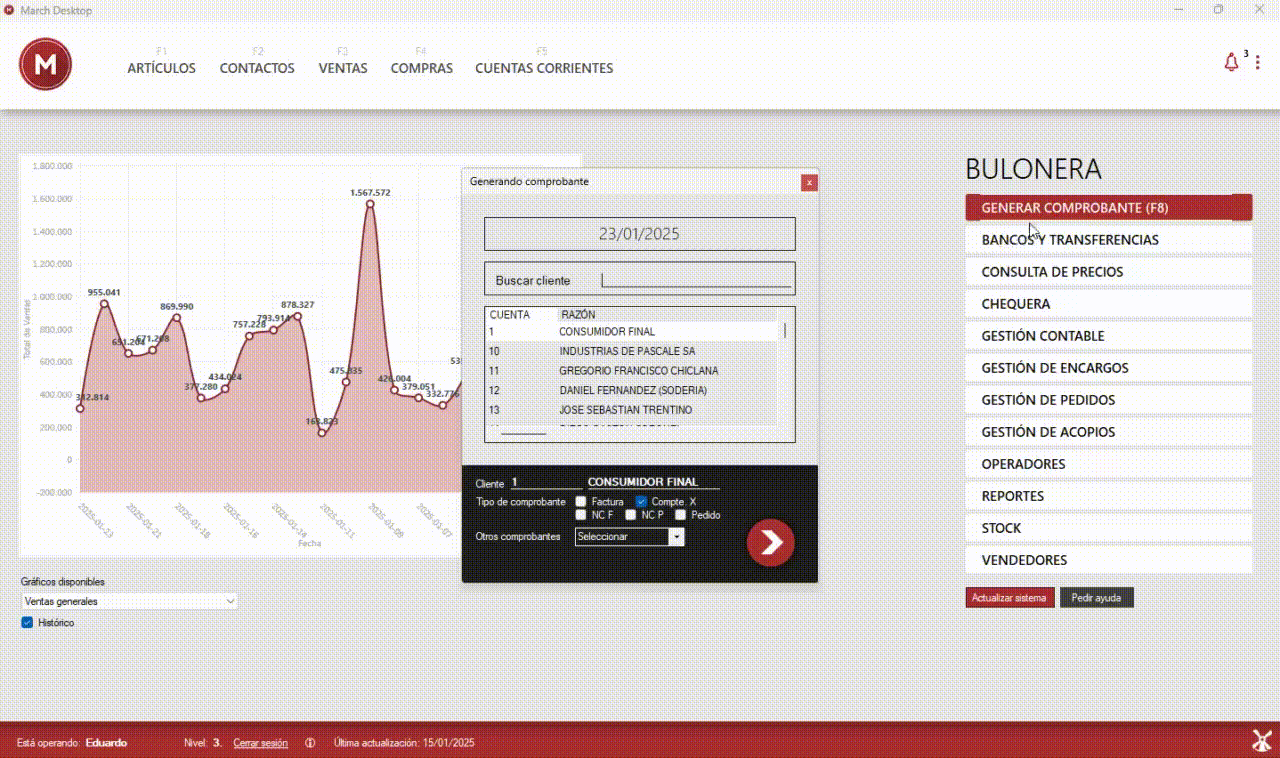
Task: Open VENDEDORES section
Action: click(1109, 560)
